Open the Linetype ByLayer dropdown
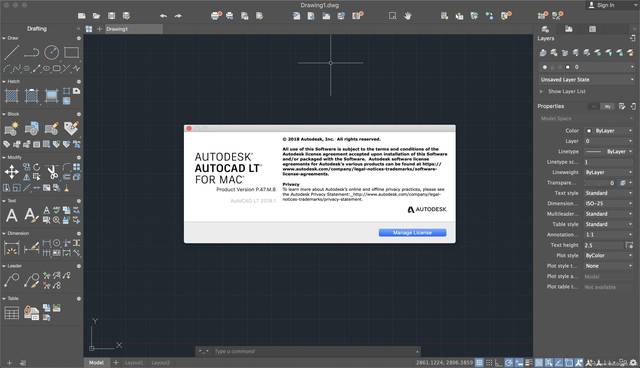Screen dimensions: 640x368 609,151
